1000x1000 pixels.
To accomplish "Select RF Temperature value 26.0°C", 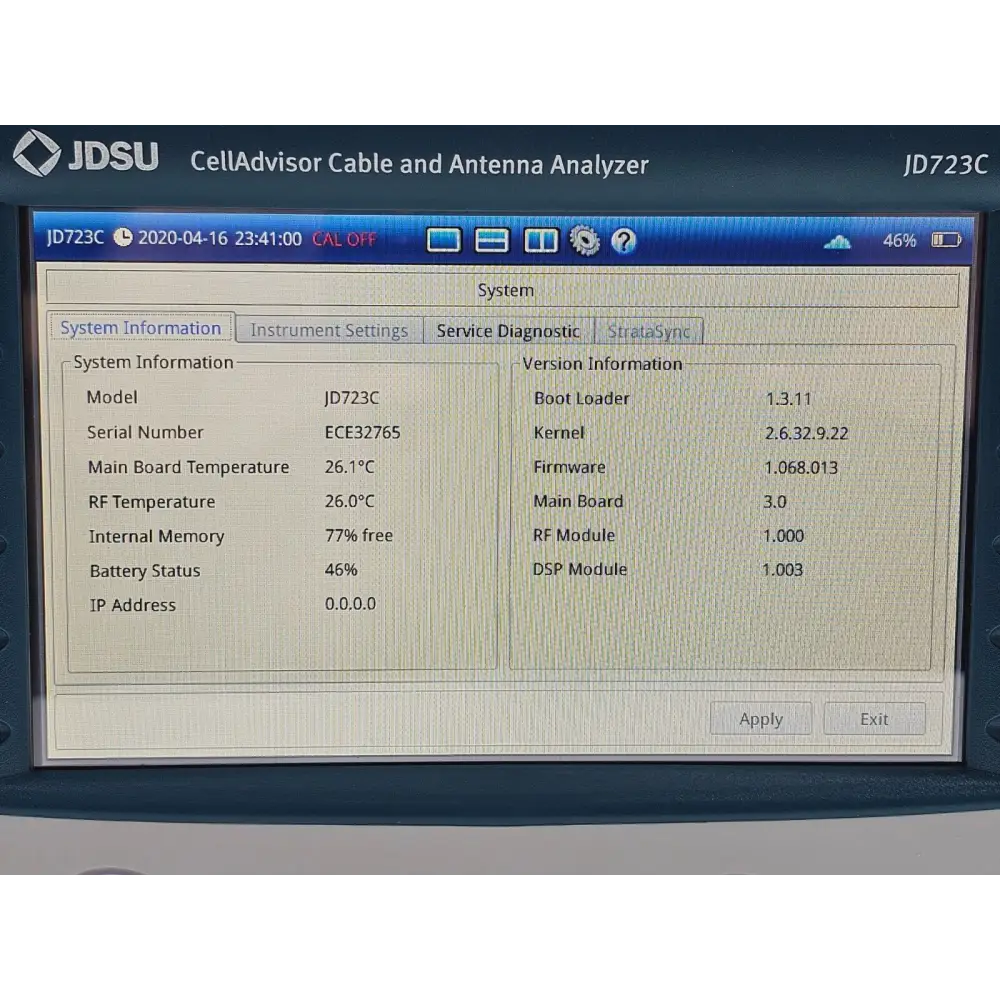I will point(349,501).
